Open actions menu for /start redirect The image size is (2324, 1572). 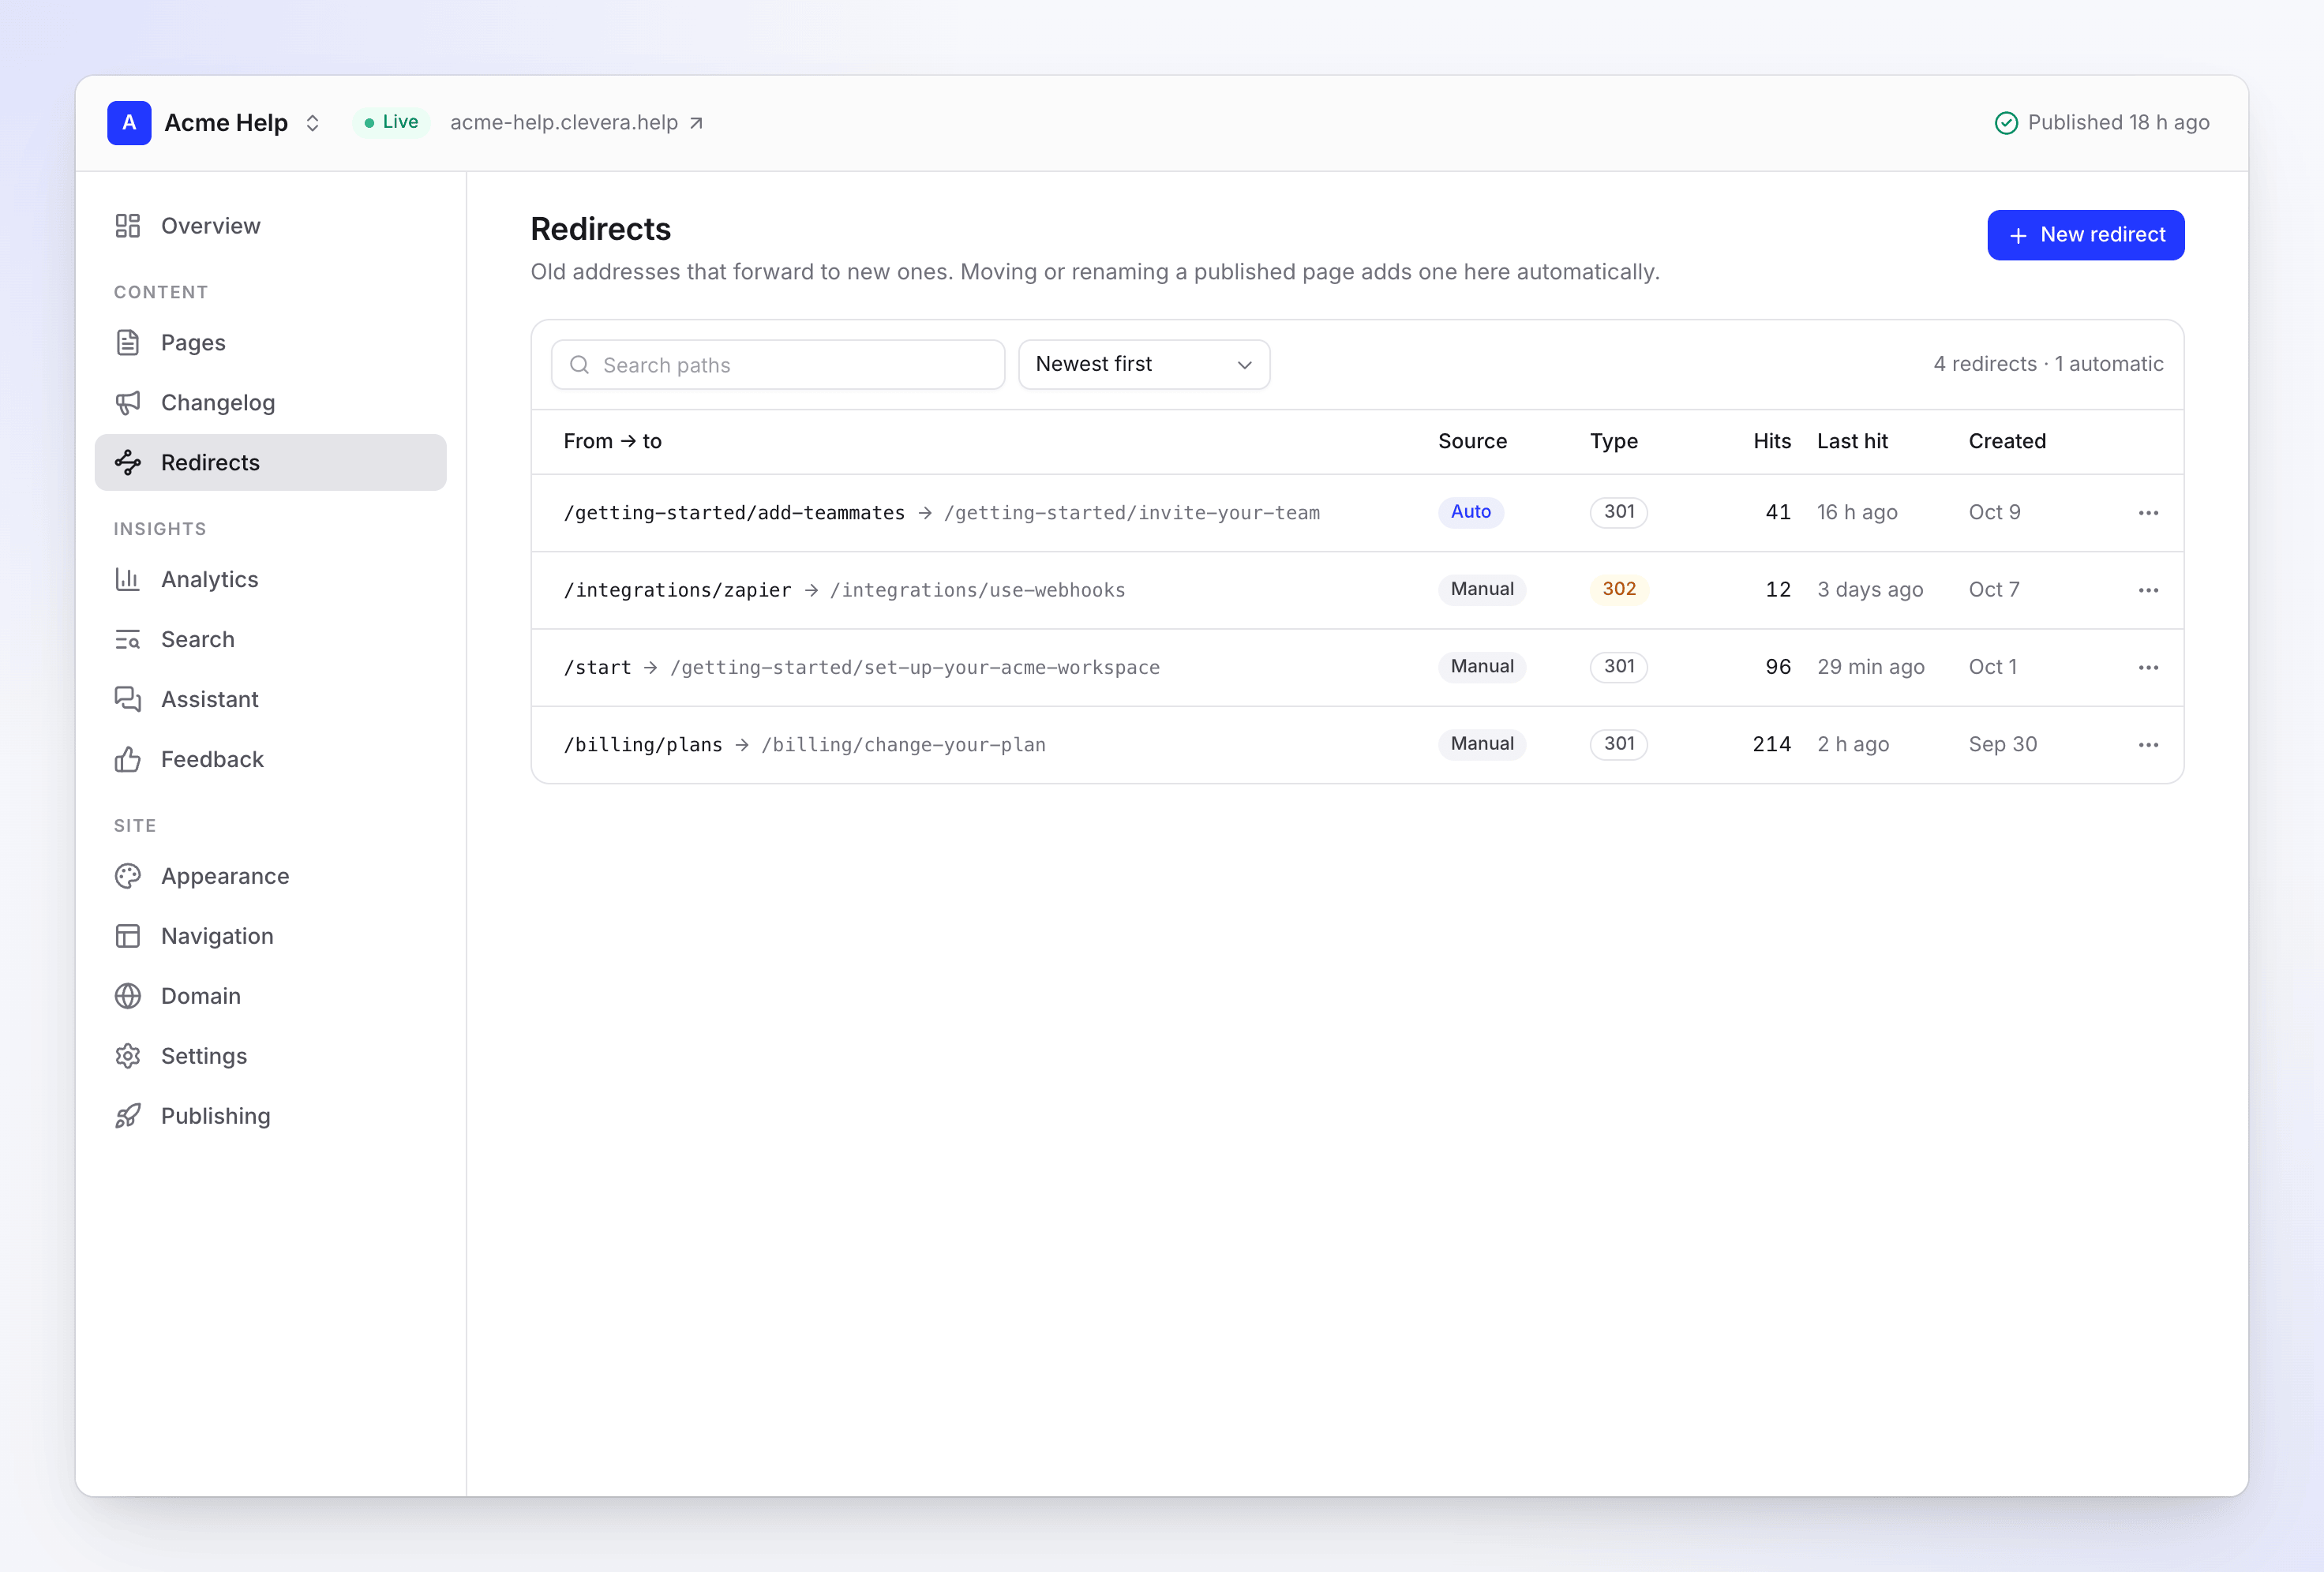pyautogui.click(x=2148, y=667)
